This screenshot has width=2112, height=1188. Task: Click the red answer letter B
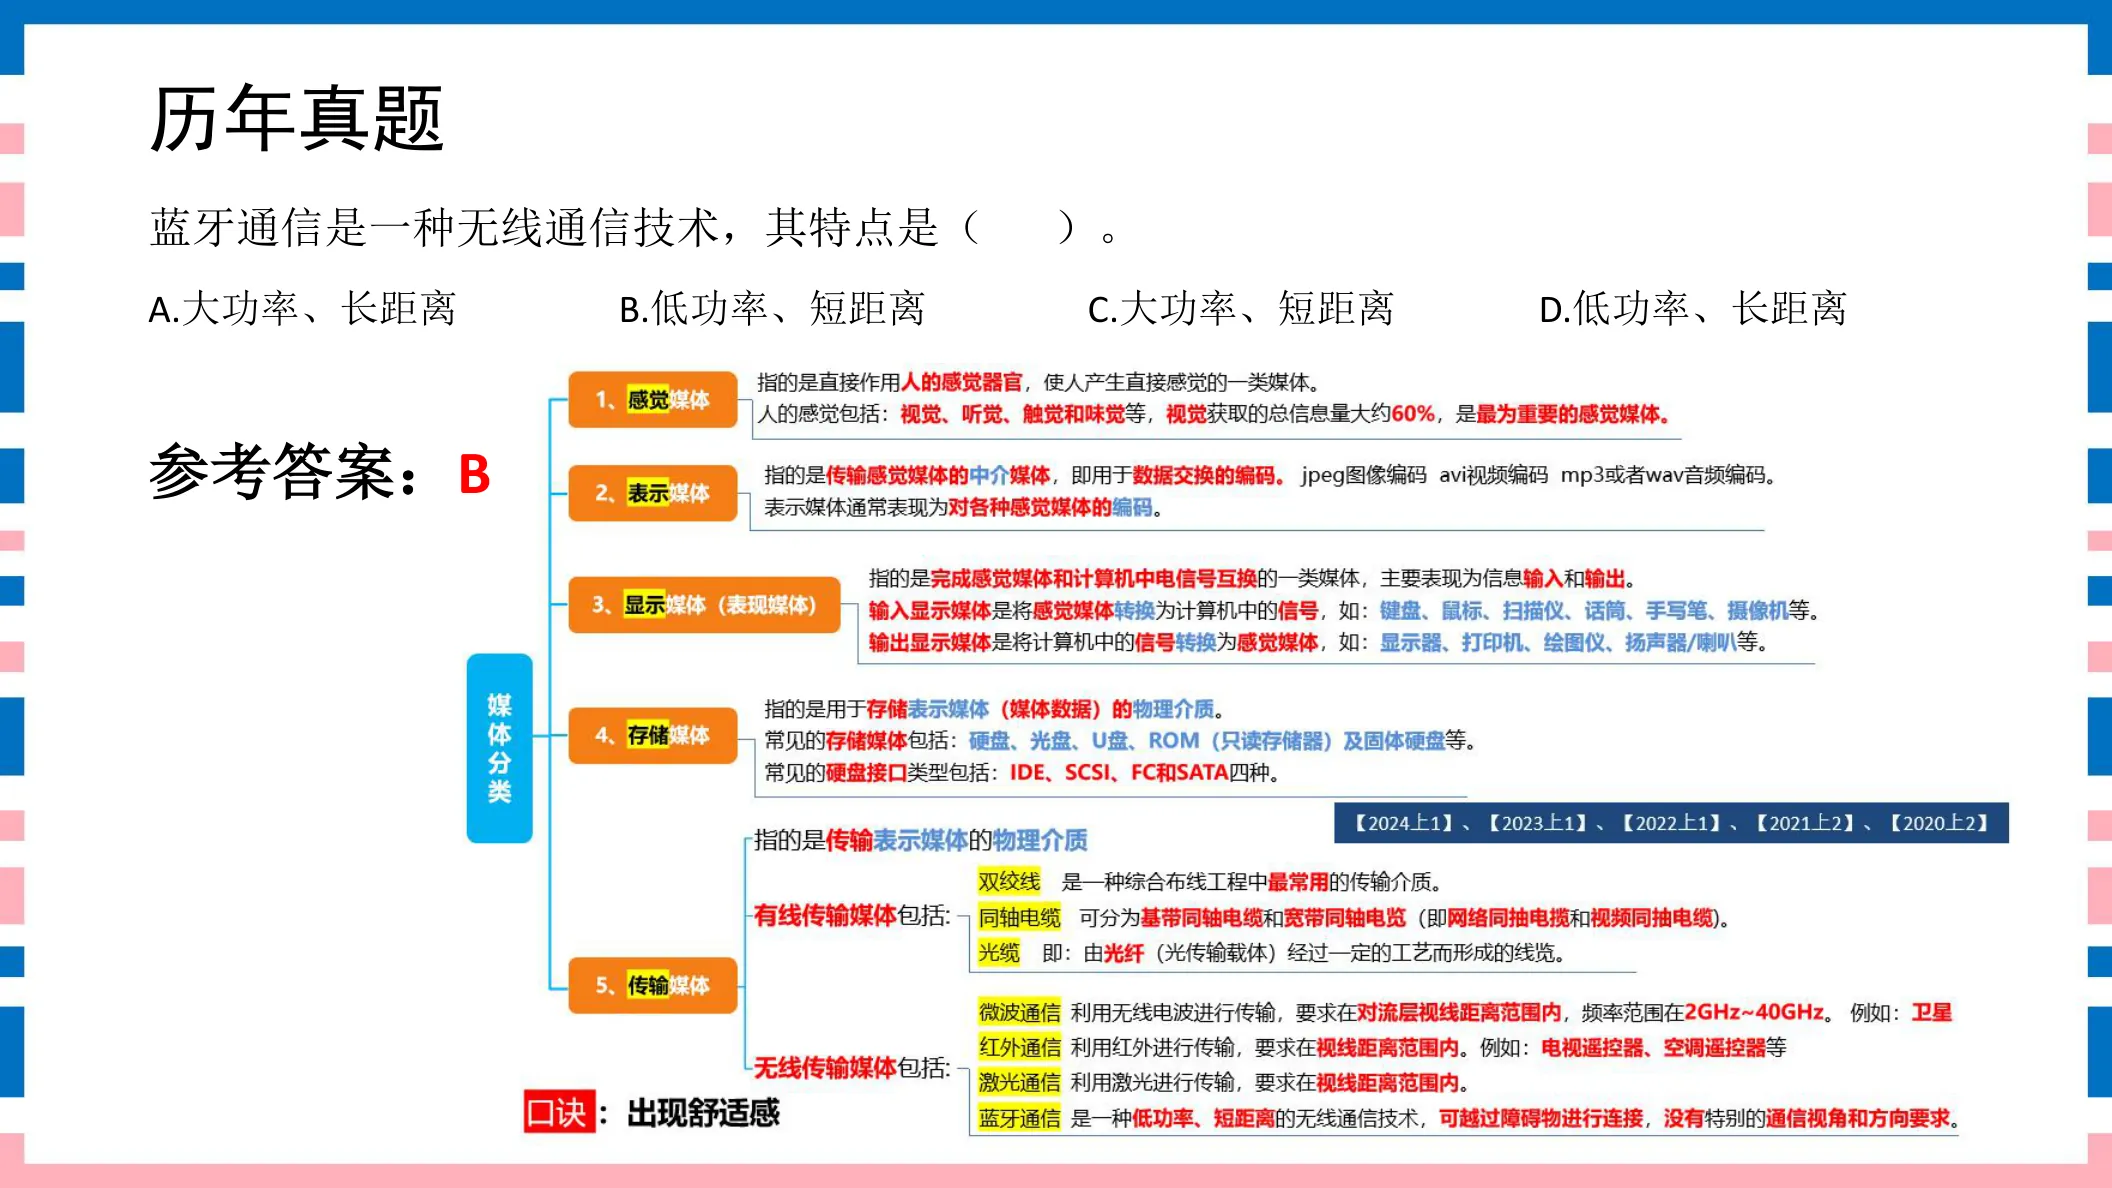[474, 474]
